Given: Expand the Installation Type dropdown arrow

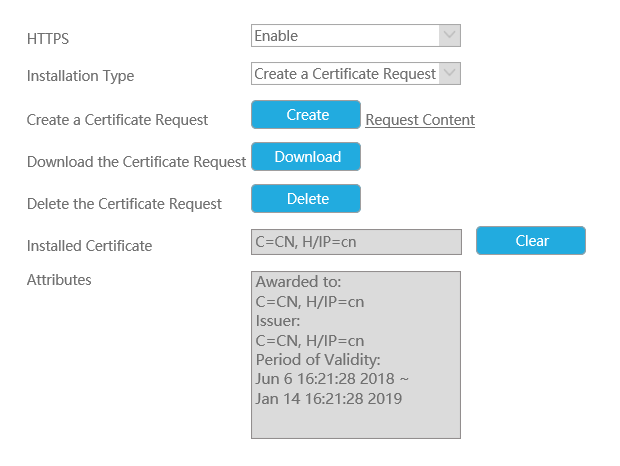Looking at the screenshot, I should [x=450, y=74].
